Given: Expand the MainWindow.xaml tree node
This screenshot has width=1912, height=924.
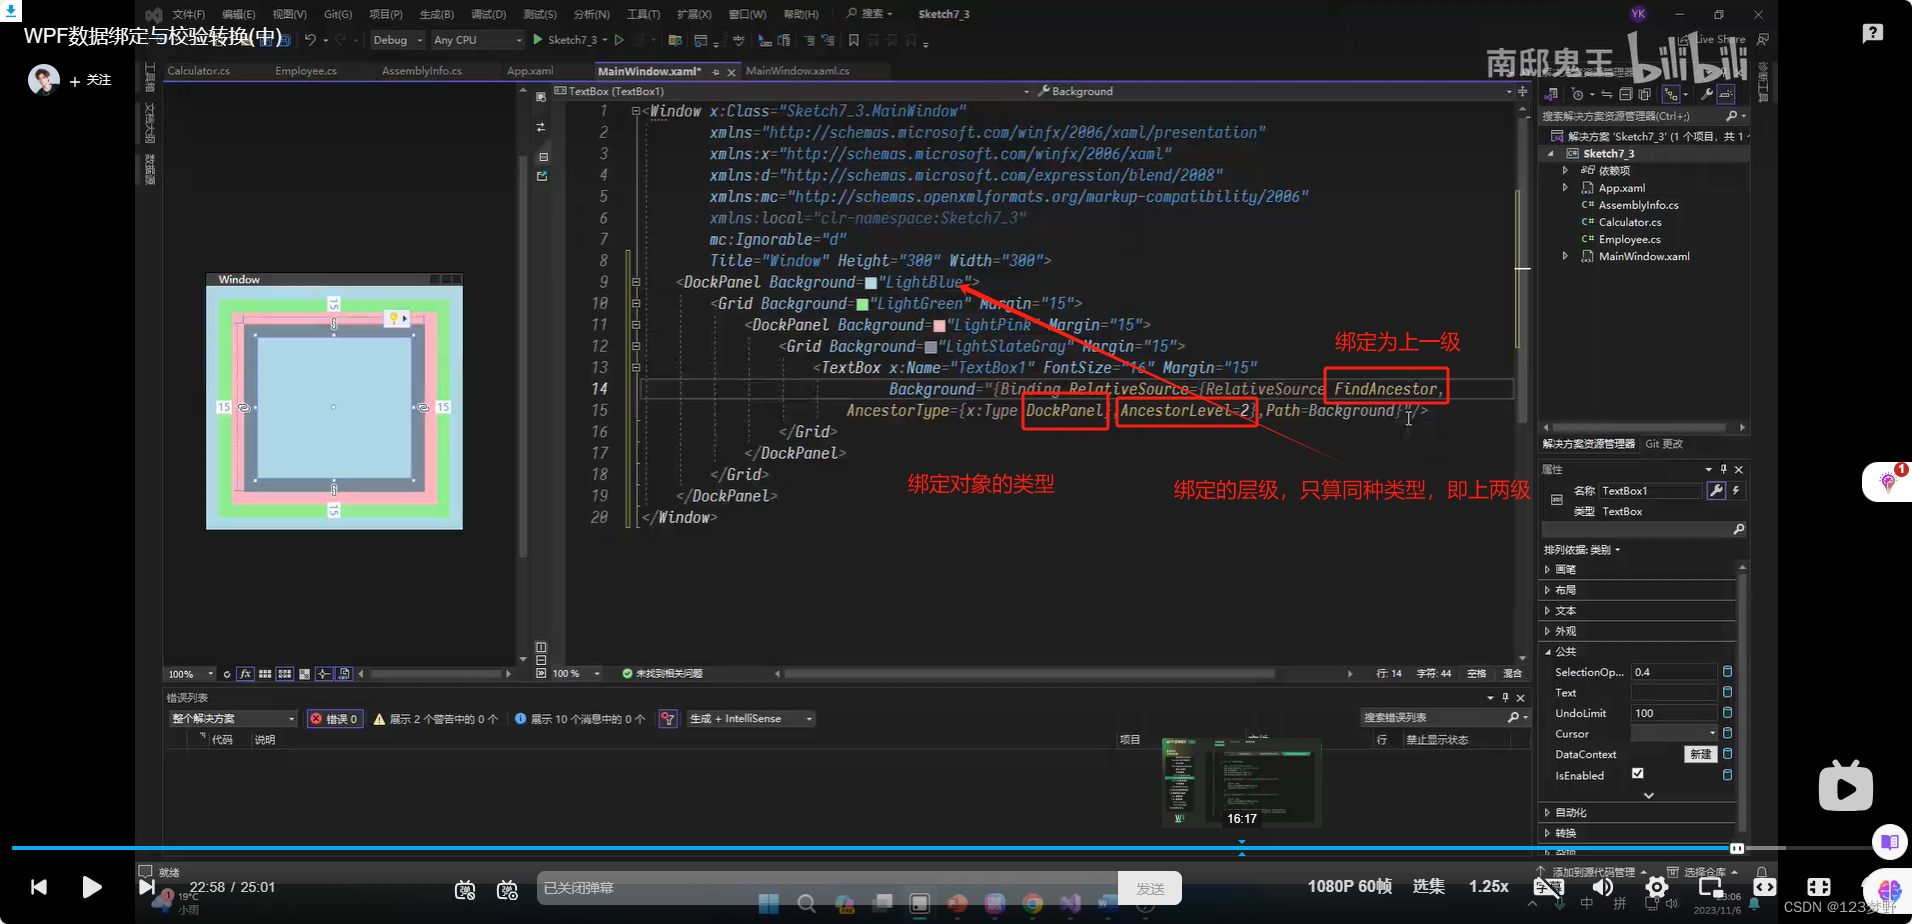Looking at the screenshot, I should (x=1565, y=257).
